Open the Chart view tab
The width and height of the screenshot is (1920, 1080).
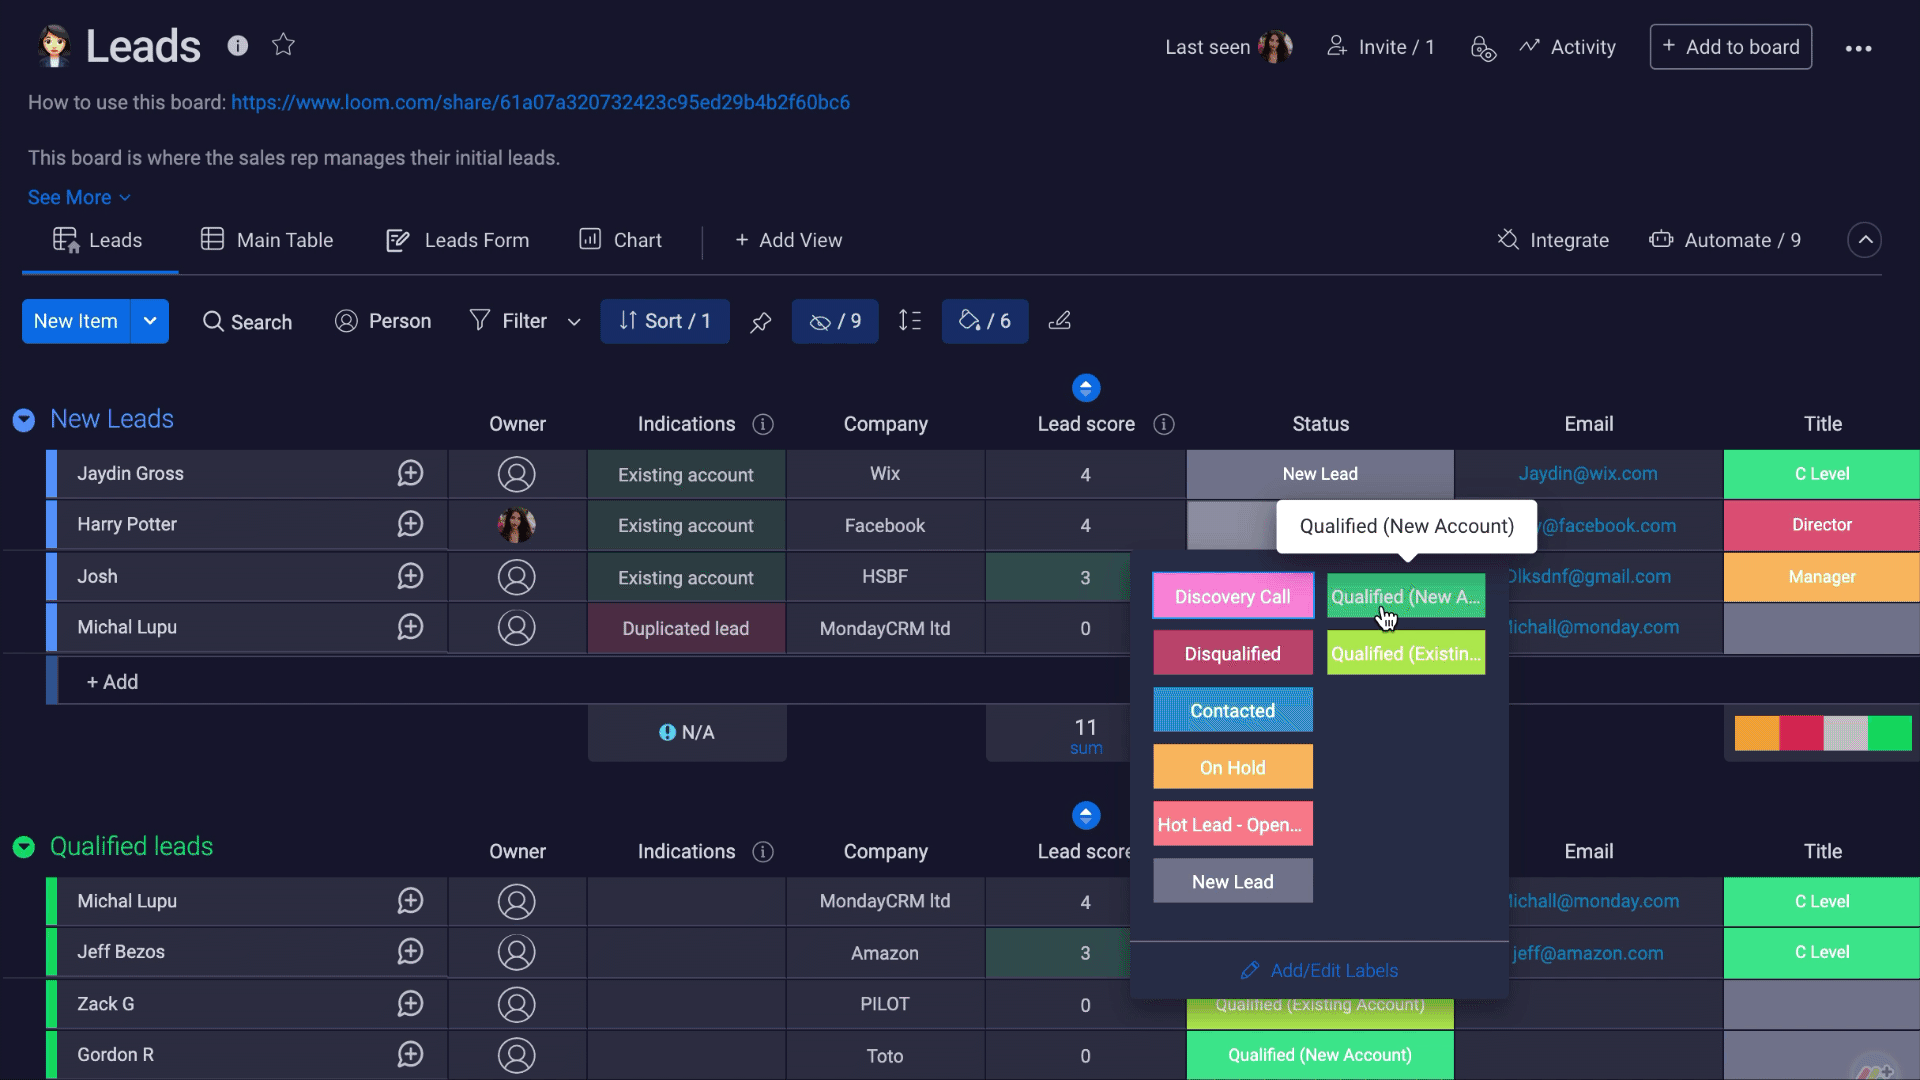click(620, 240)
